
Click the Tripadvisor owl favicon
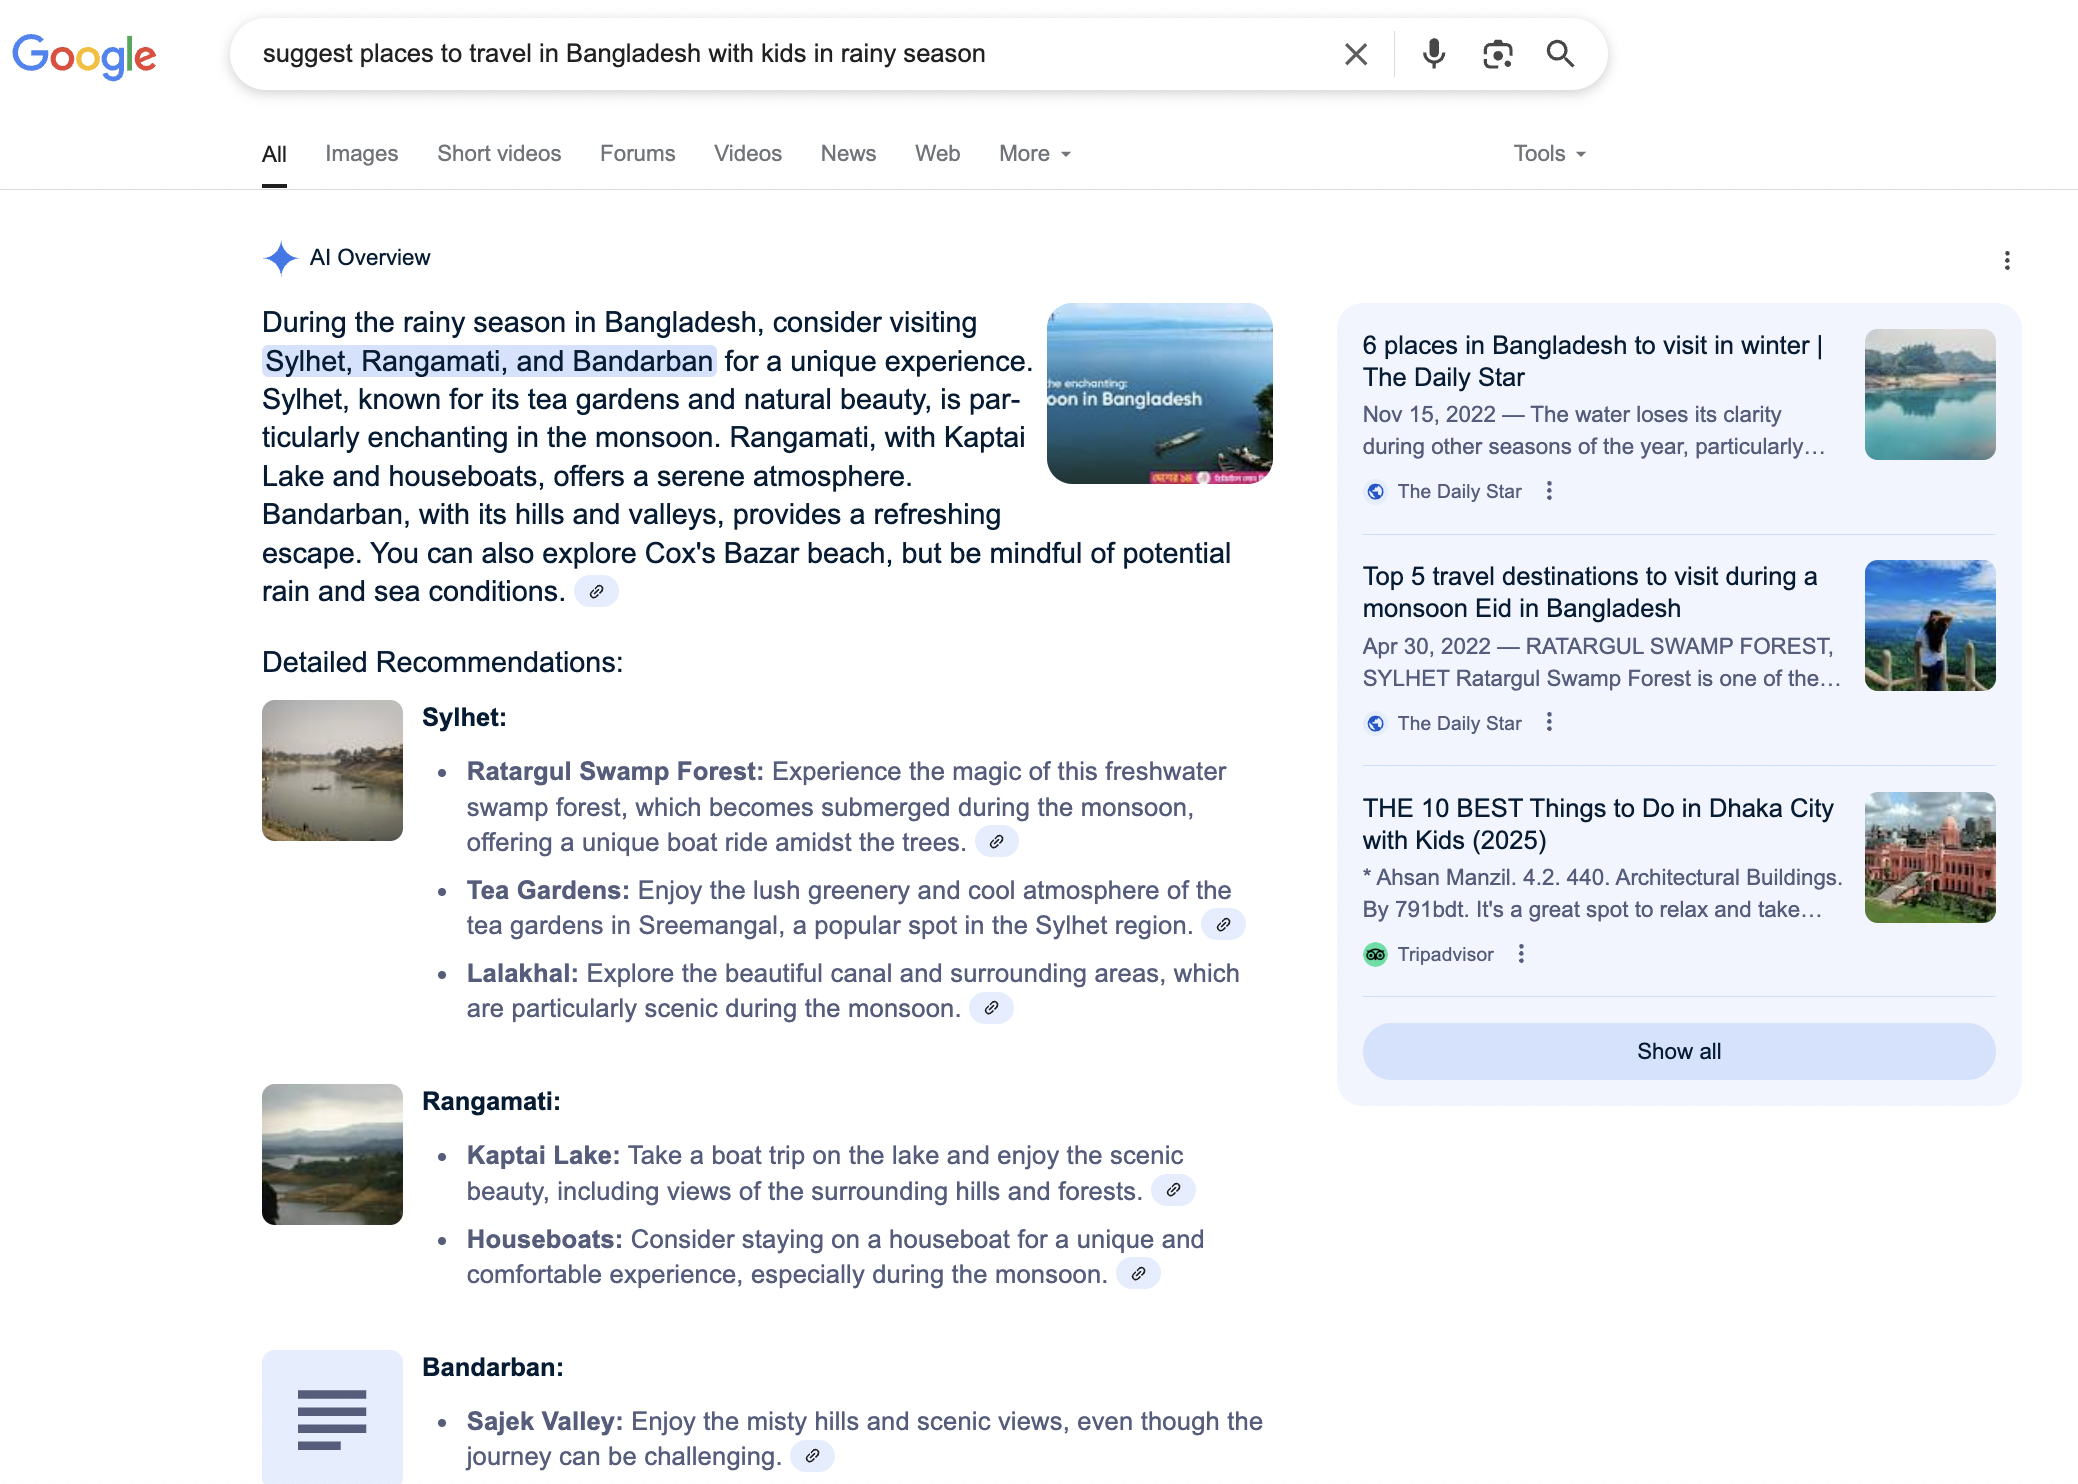pyautogui.click(x=1376, y=954)
